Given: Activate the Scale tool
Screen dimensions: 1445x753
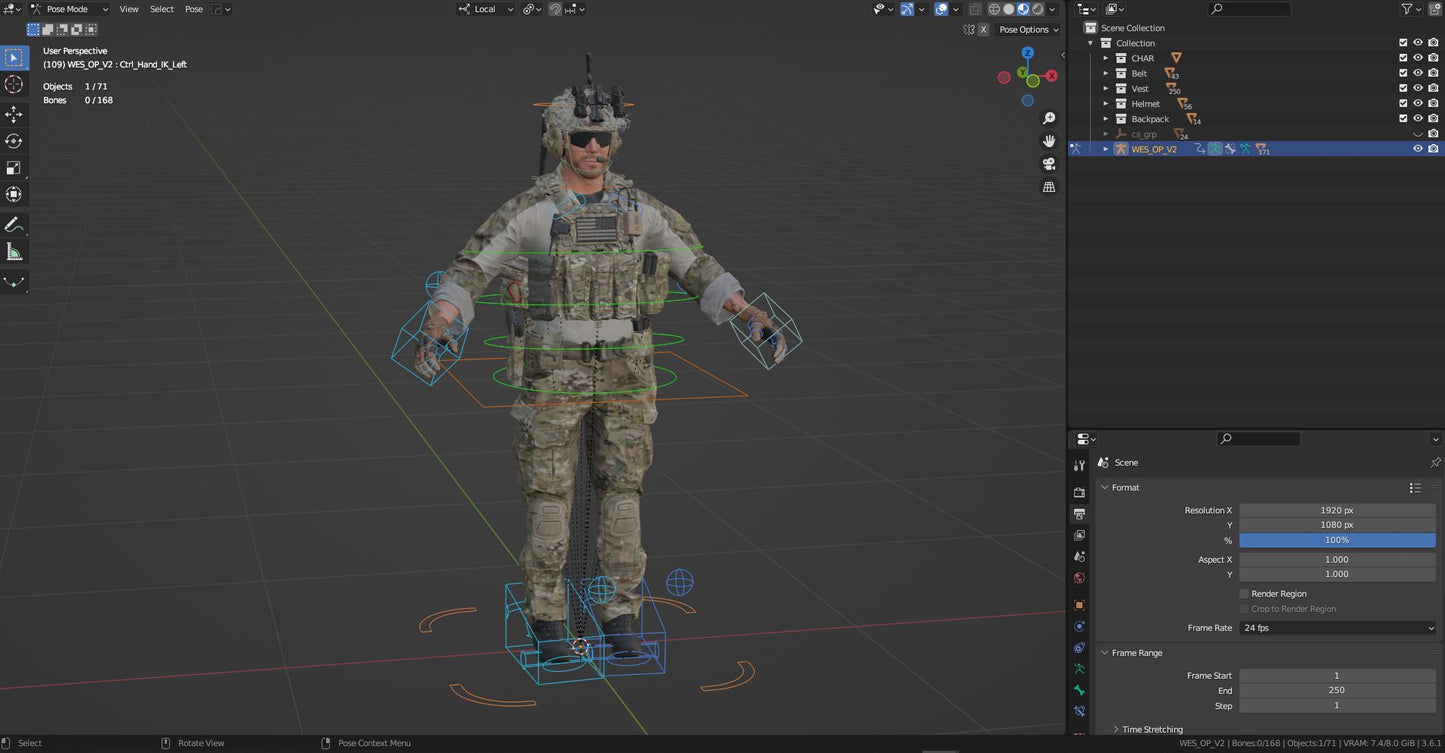Looking at the screenshot, I should point(14,168).
